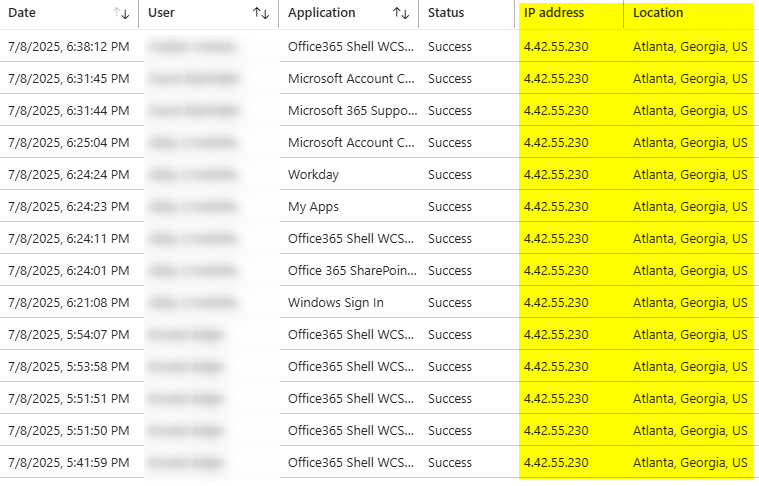Select the Workday application cell
The height and width of the screenshot is (486, 759).
pos(313,175)
